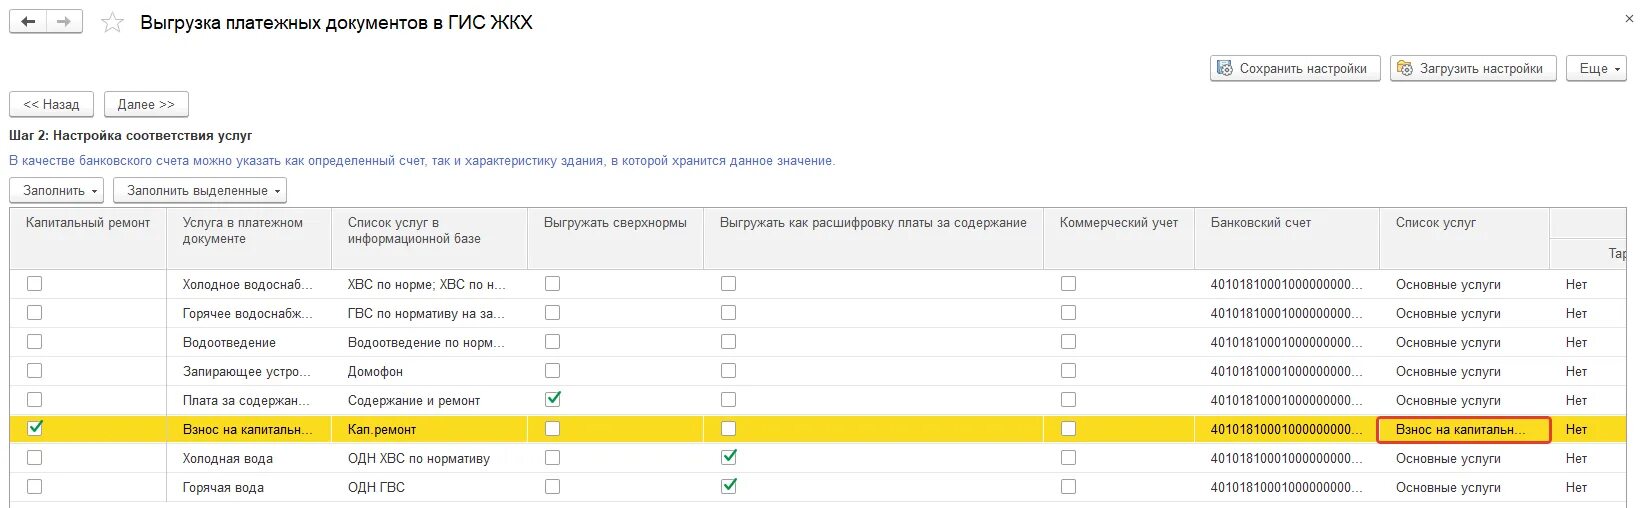Click the Загрузить настройки button
This screenshot has height=508, width=1642.
[1472, 69]
